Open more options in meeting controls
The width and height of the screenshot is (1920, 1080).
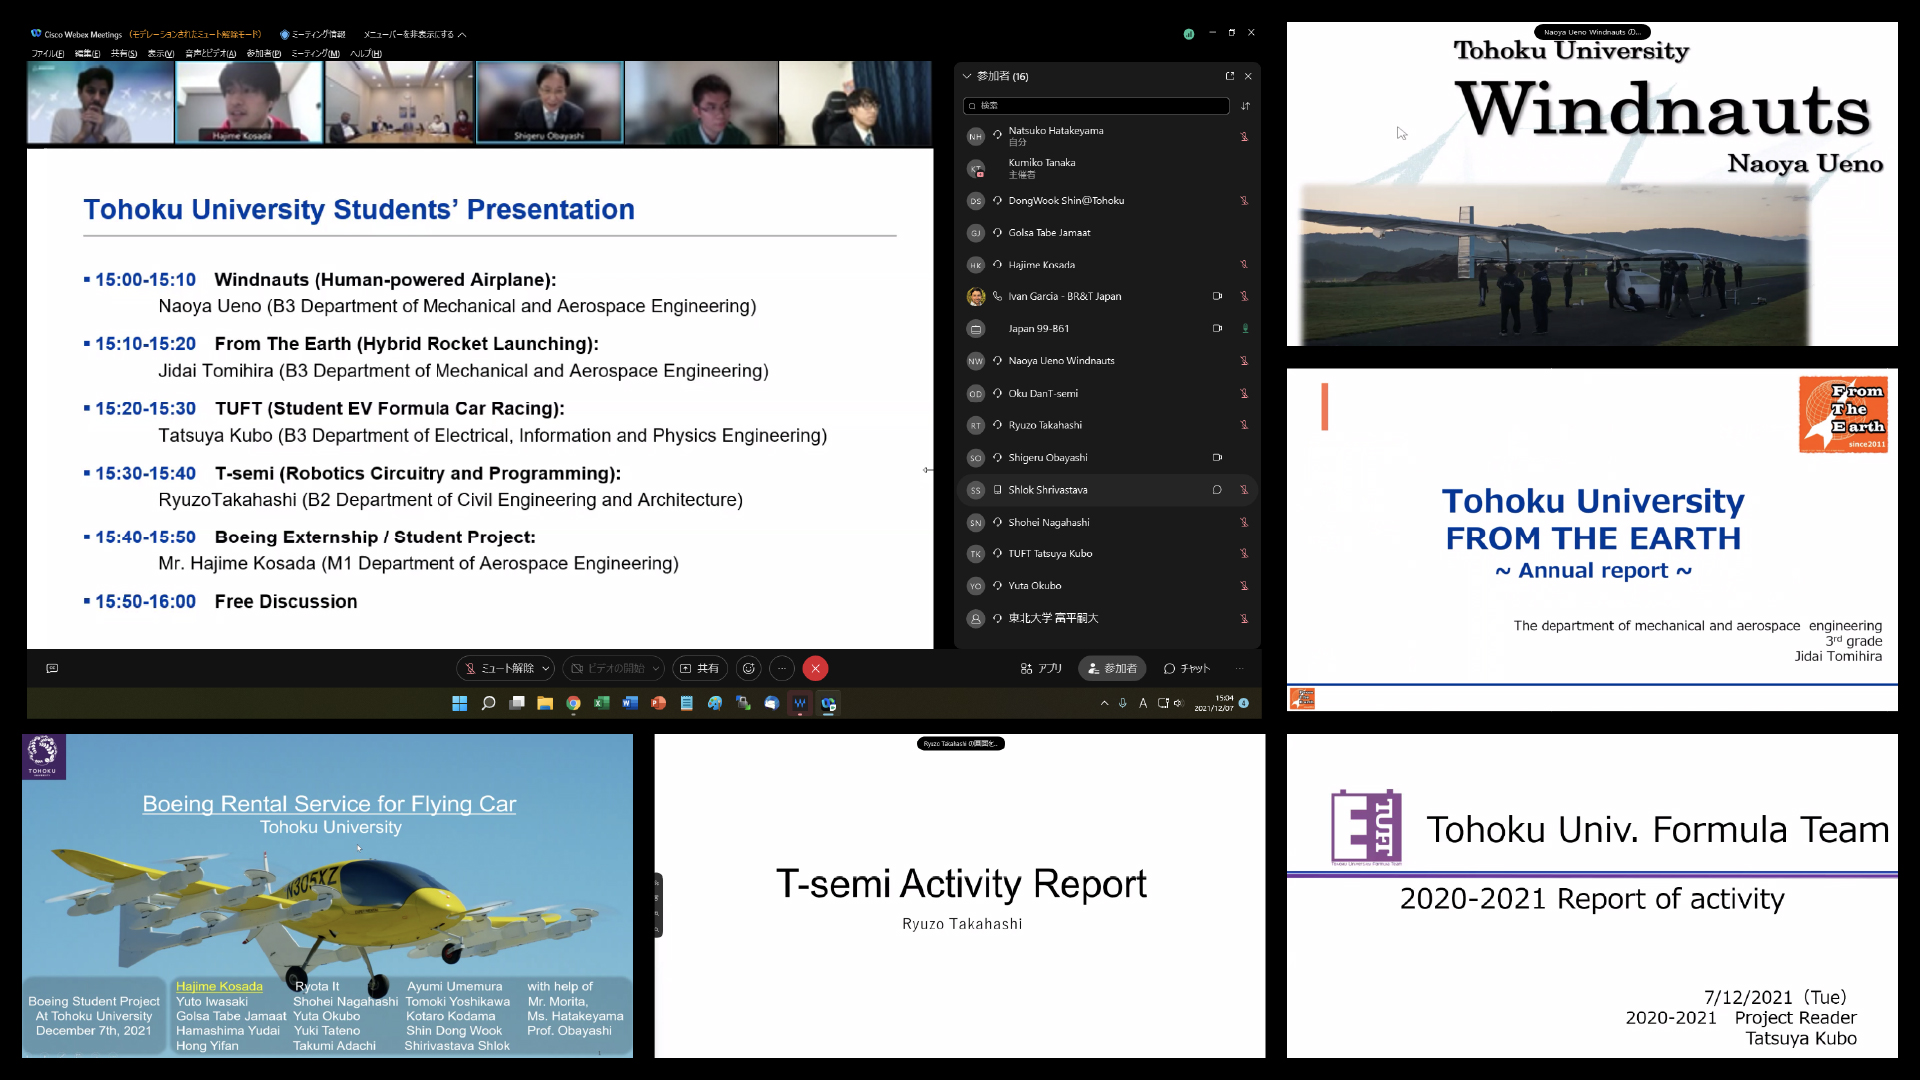coord(782,668)
